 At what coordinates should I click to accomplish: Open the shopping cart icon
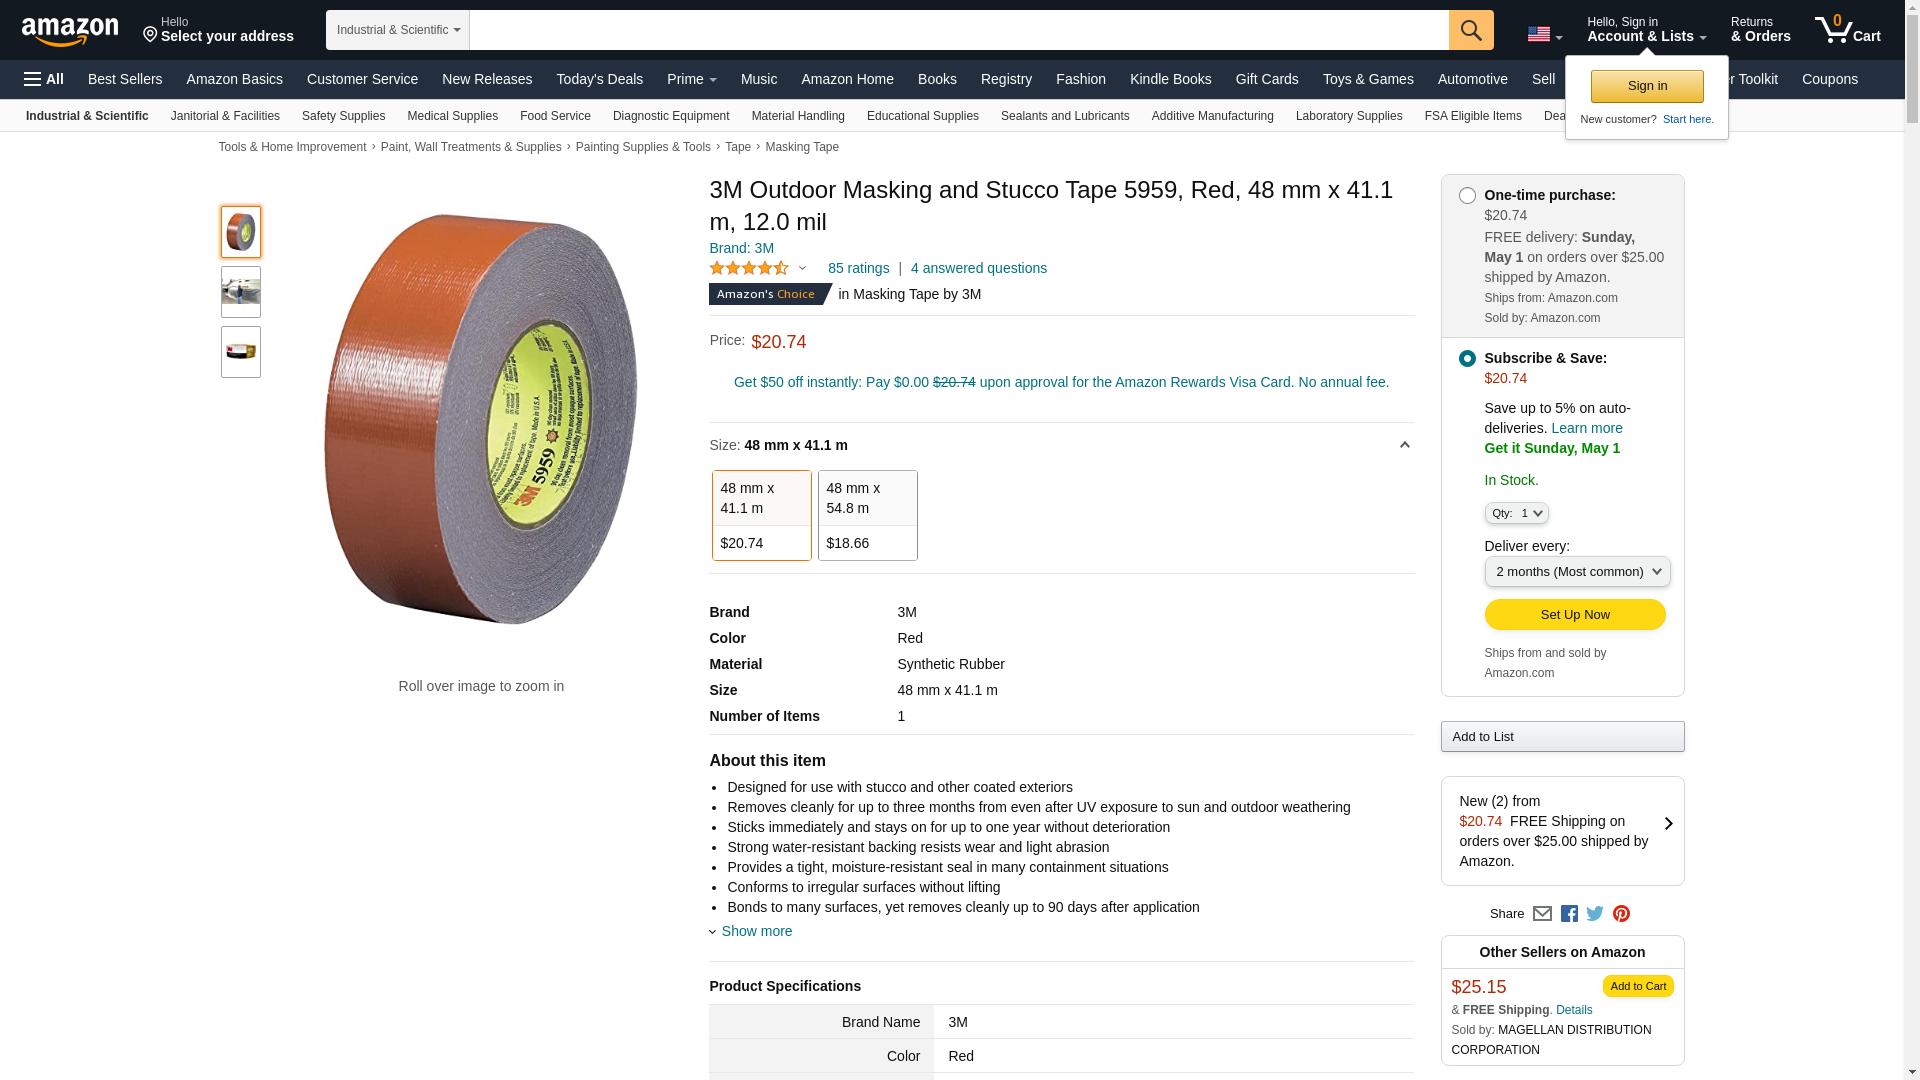tap(1847, 30)
